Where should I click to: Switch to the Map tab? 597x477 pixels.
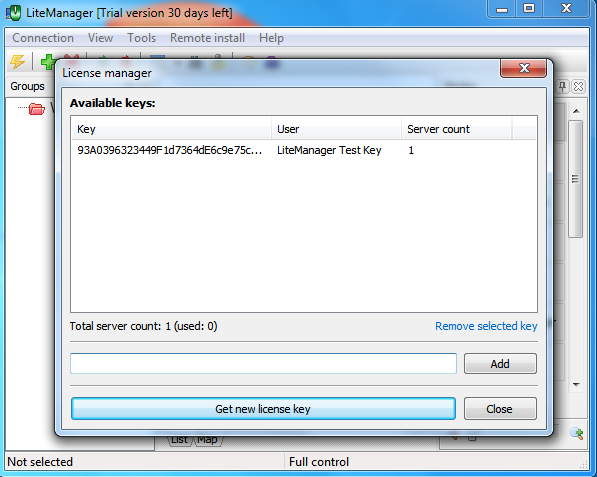[x=208, y=440]
